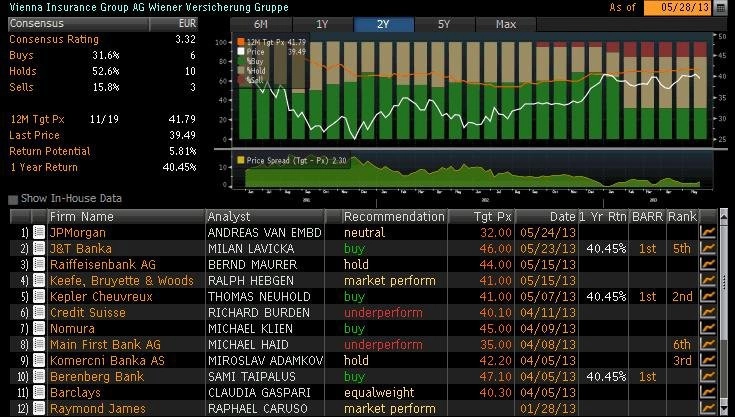735x417 pixels.
Task: Show Barclays analyst chart icon
Action: click(x=708, y=392)
